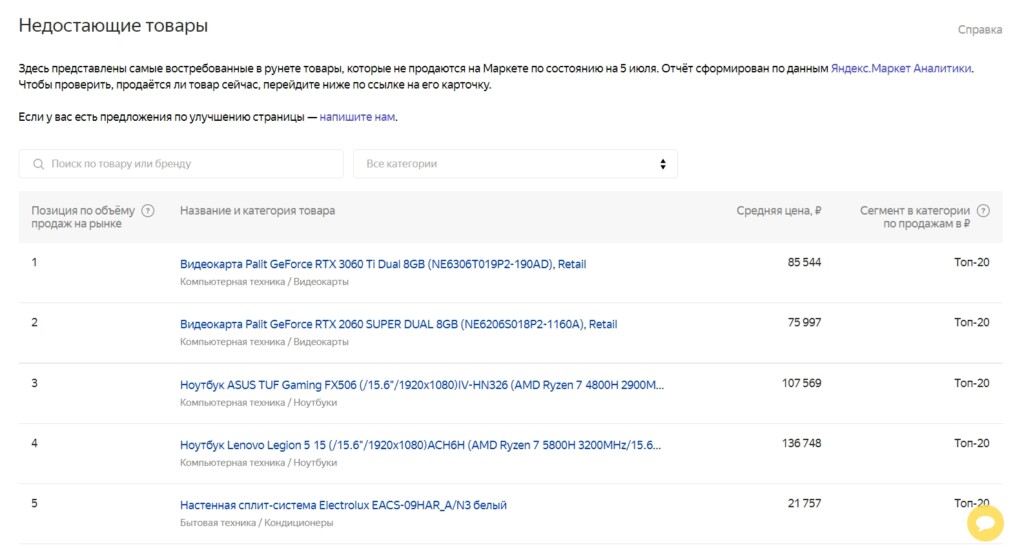Click the "напишите нам" feedback link
The width and height of the screenshot is (1024, 548).
coord(357,117)
